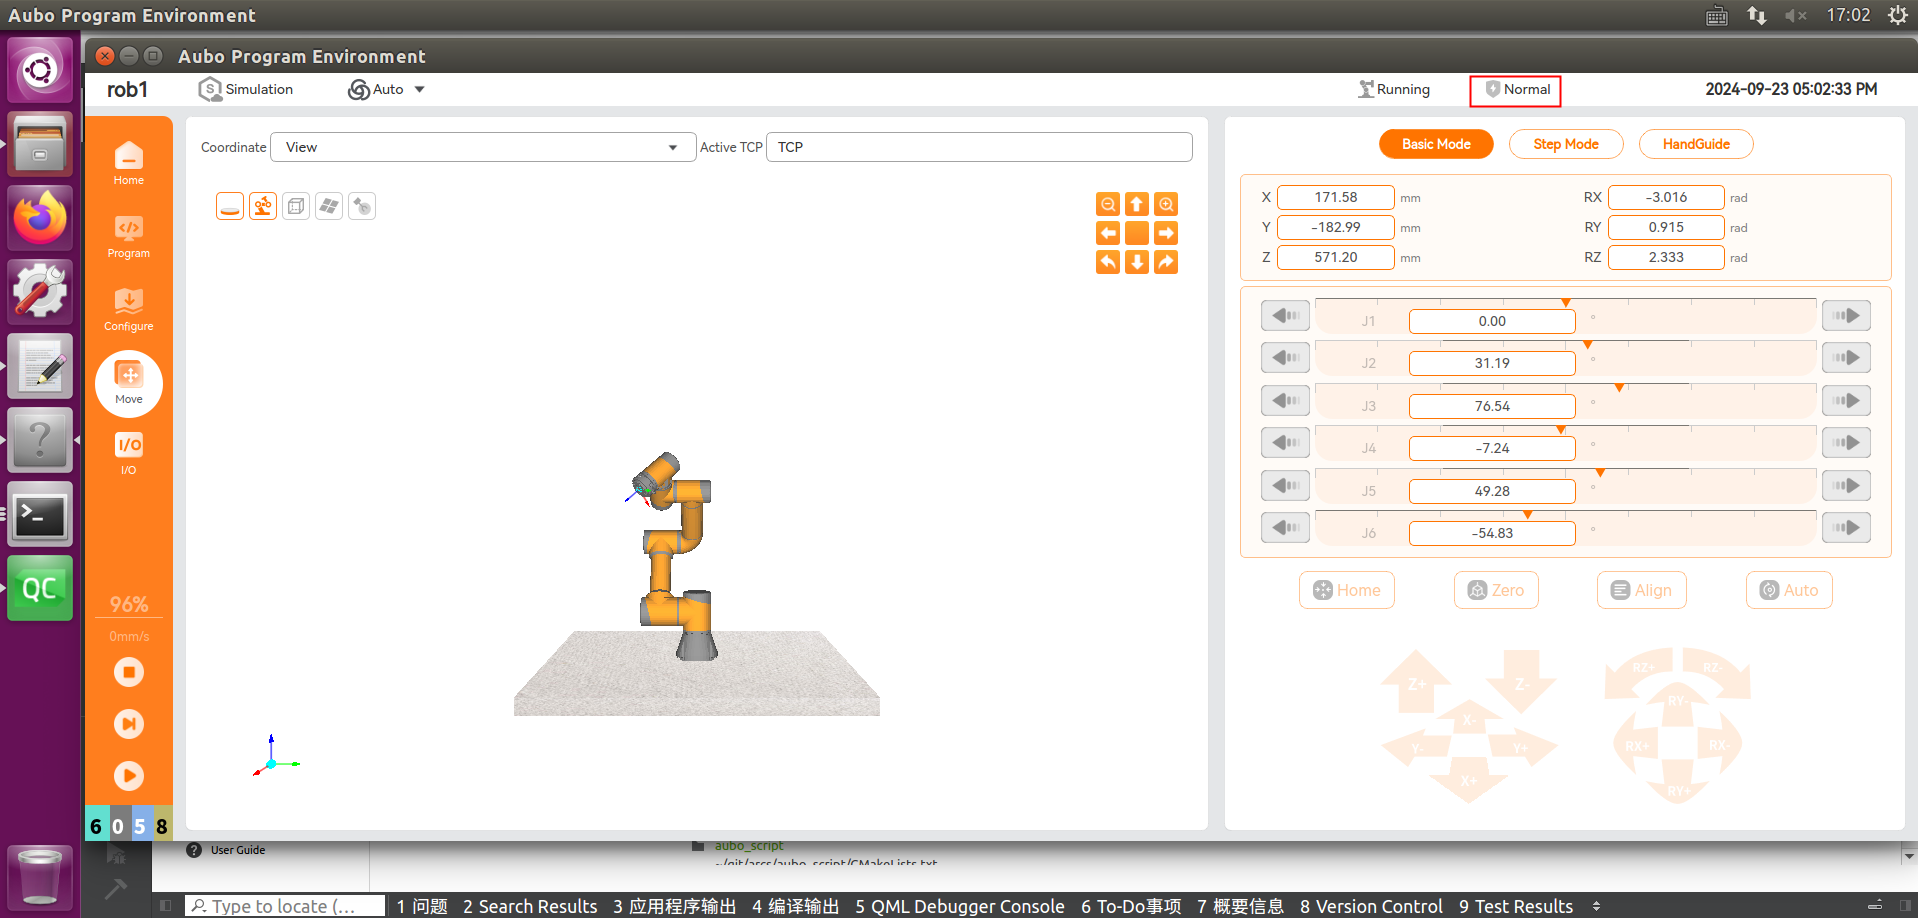The height and width of the screenshot is (918, 1918).
Task: Rotate the 3D view clockwise
Action: pos(1166,262)
